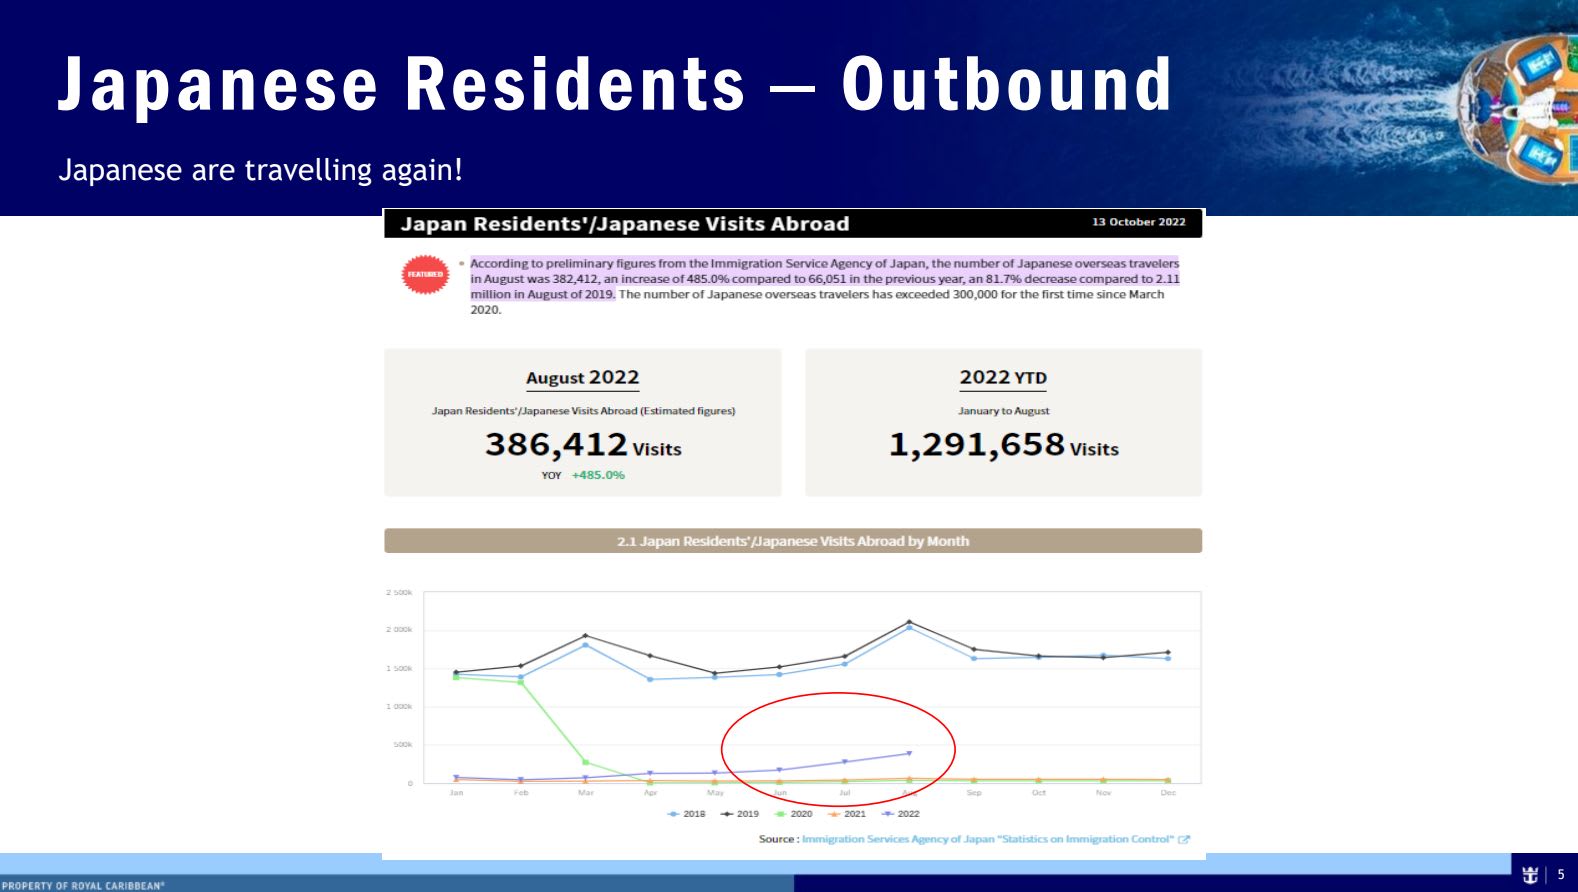Toggle the 2022 series in the chart legend

click(x=900, y=814)
